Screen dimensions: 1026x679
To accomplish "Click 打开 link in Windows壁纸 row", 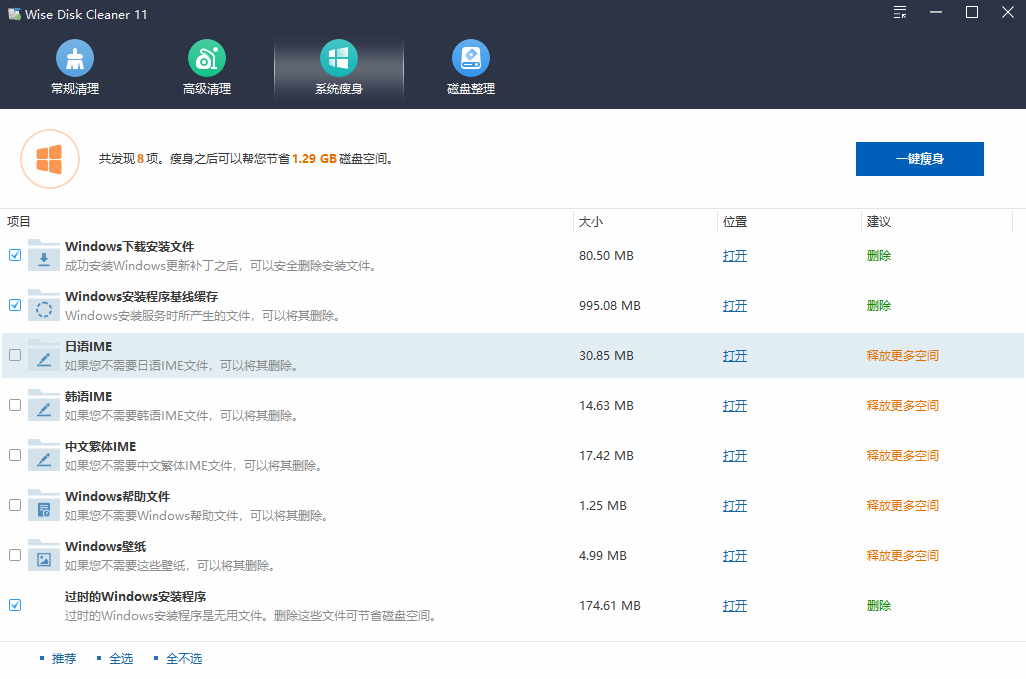I will (735, 555).
